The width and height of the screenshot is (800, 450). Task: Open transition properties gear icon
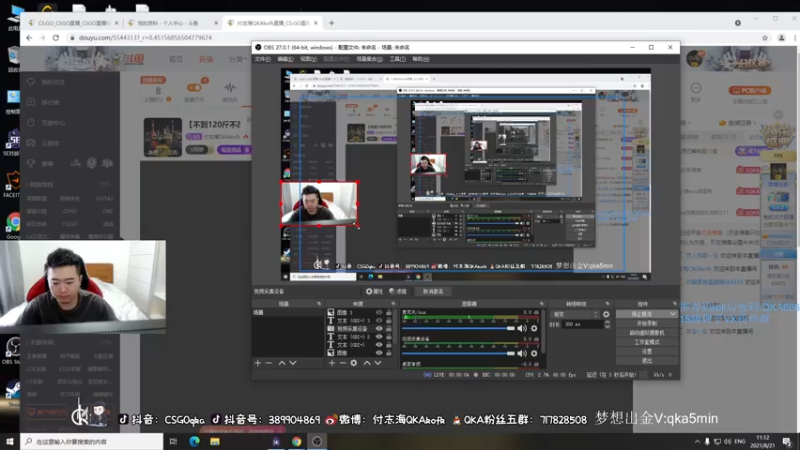(606, 314)
